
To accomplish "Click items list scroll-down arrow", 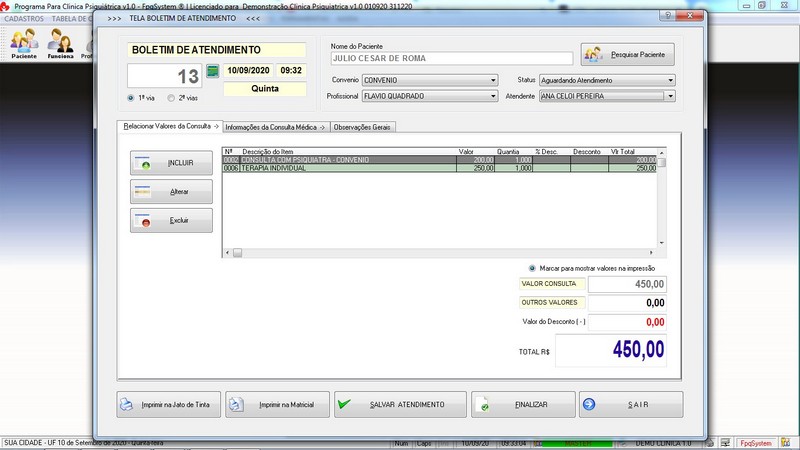I will point(662,243).
